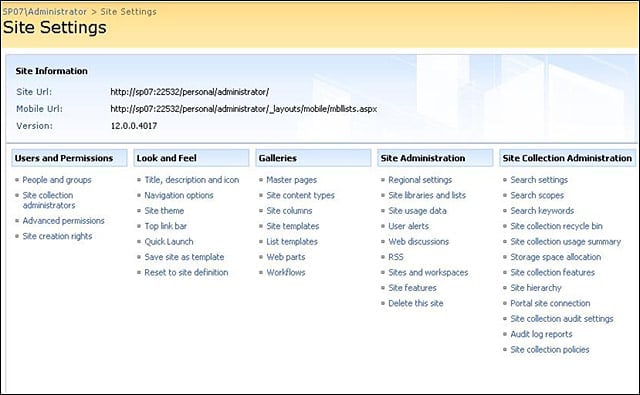This screenshot has height=395, width=640.
Task: Open User alerts
Action: click(409, 226)
